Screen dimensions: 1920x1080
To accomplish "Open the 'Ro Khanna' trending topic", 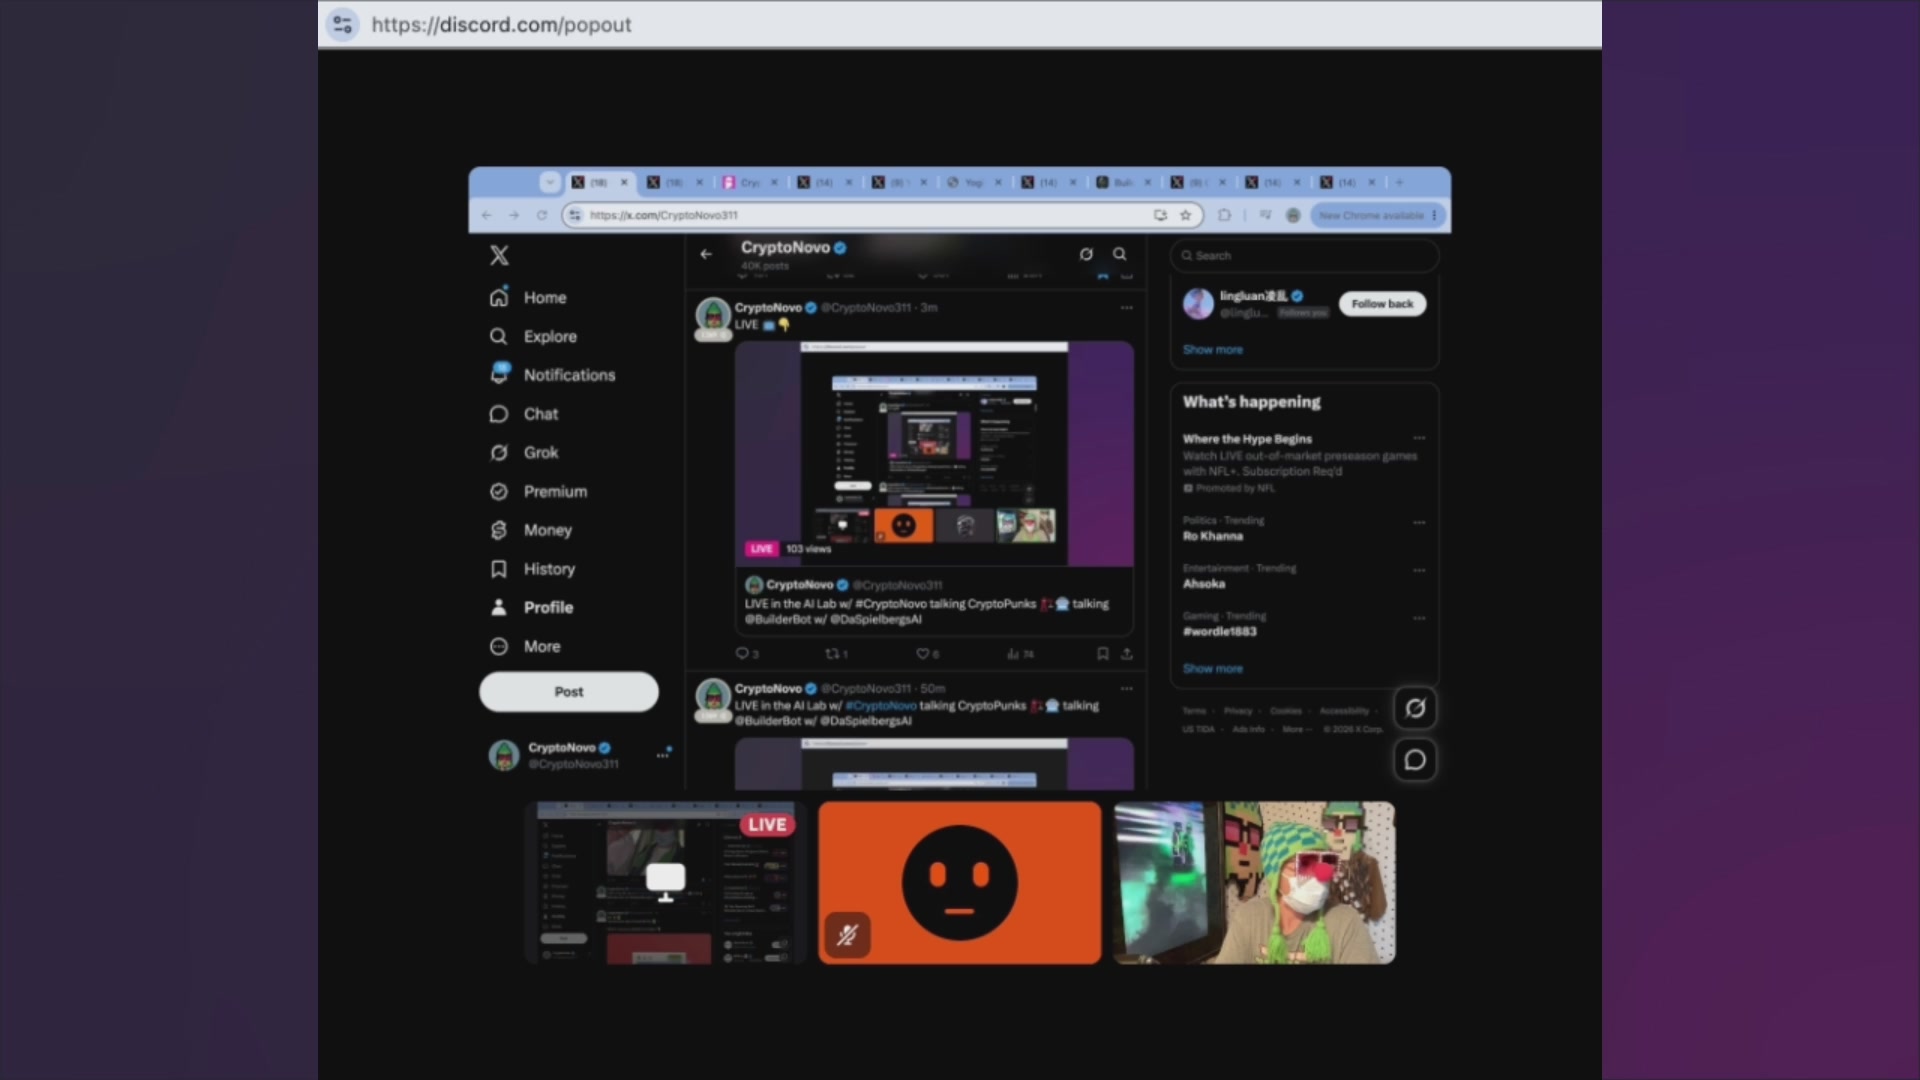I will pyautogui.click(x=1304, y=529).
